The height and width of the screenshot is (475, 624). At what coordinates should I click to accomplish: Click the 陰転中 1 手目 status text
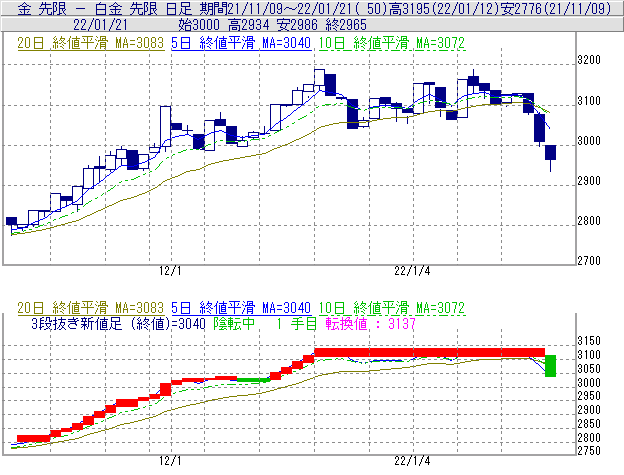265,324
